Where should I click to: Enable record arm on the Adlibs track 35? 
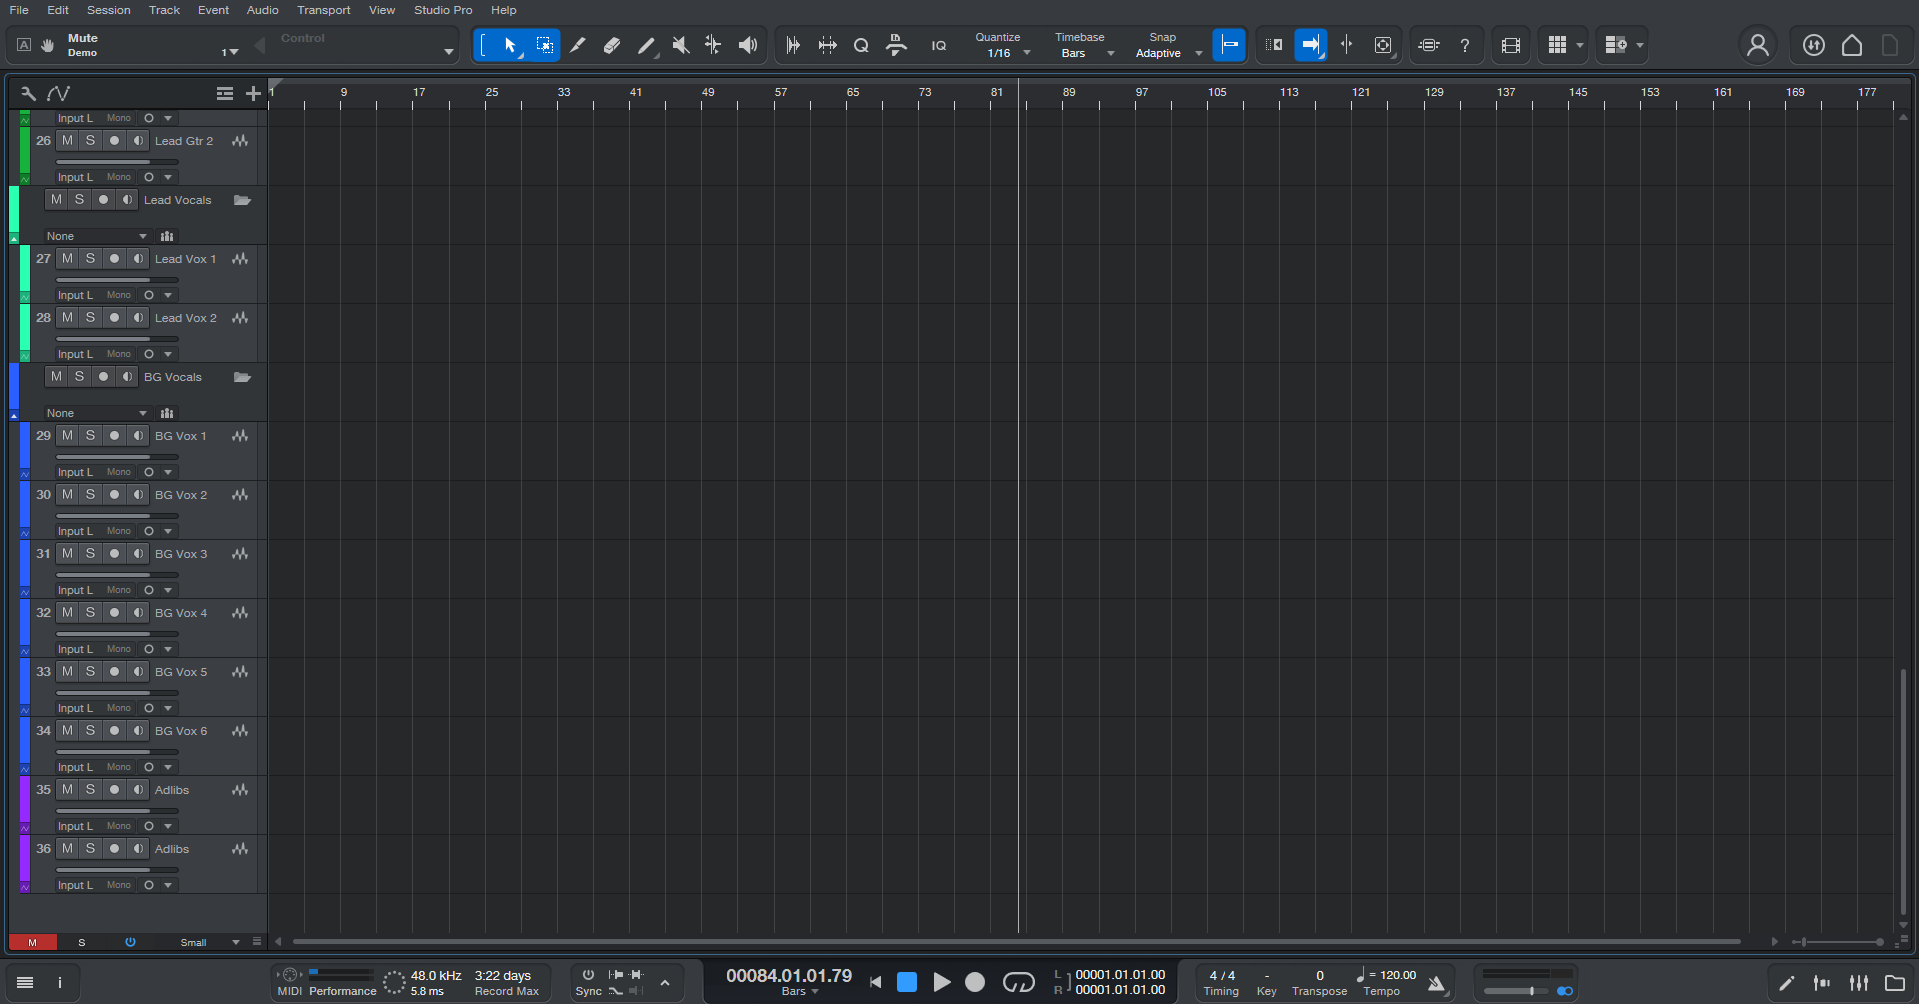[113, 789]
